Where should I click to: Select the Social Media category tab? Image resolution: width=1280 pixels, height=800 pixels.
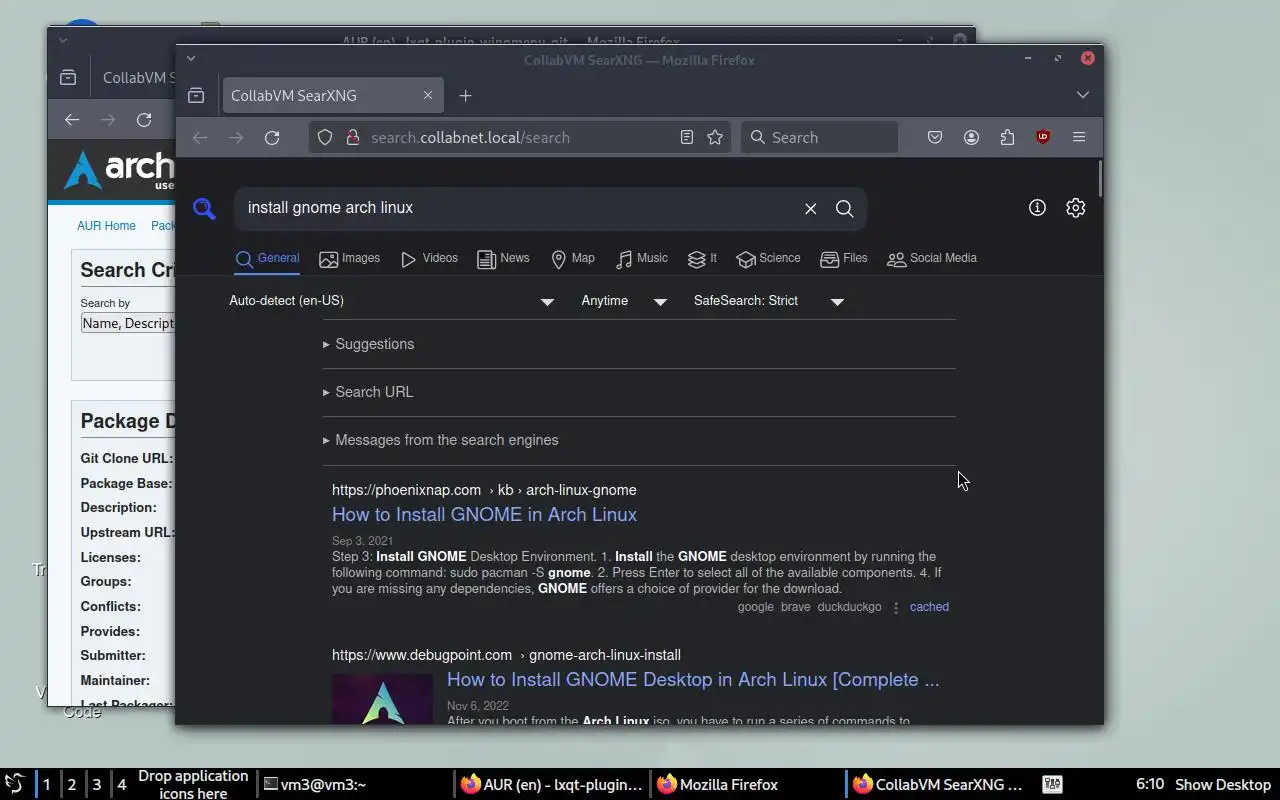(932, 258)
